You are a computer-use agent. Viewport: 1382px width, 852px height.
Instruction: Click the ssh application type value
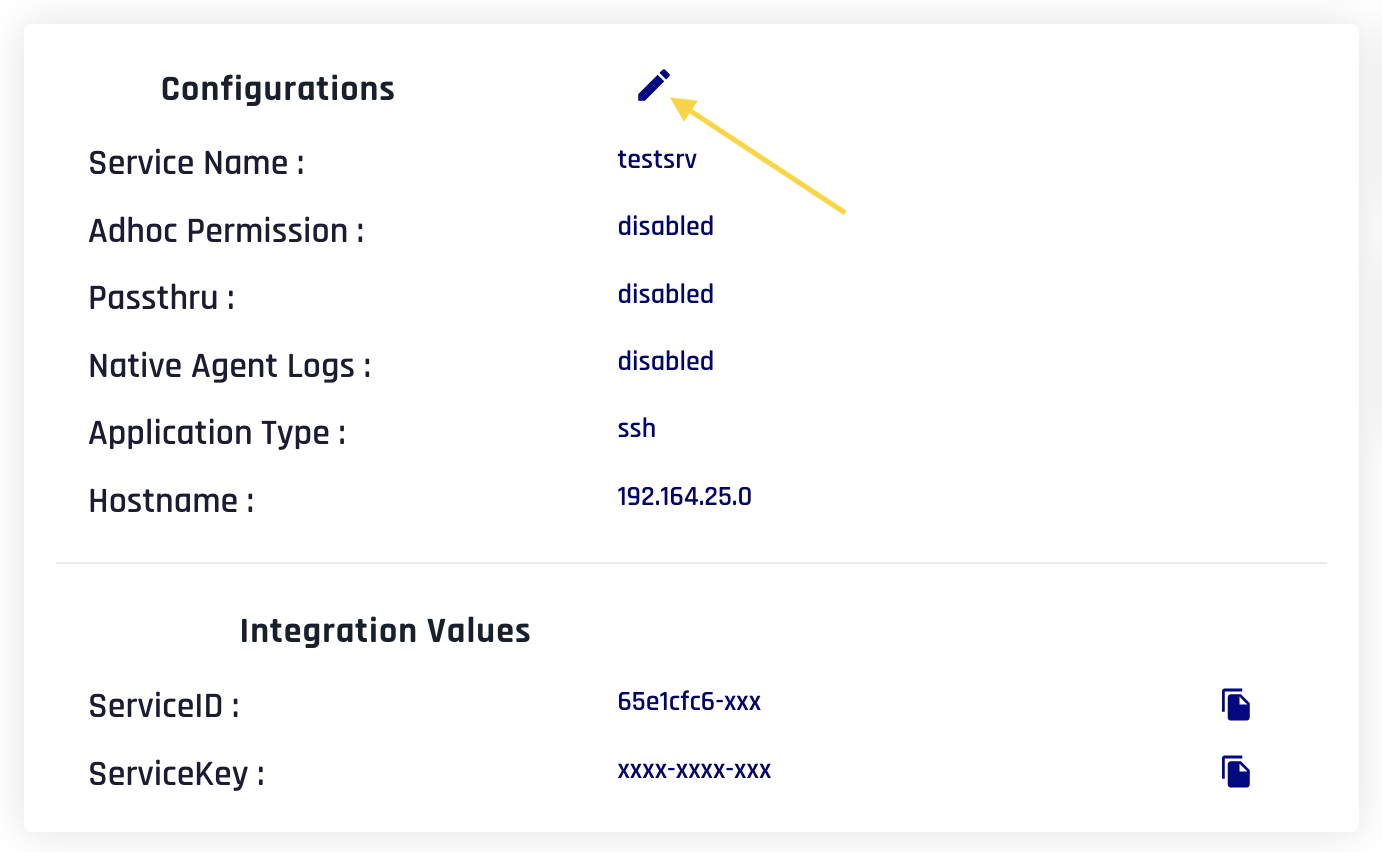[x=637, y=429]
